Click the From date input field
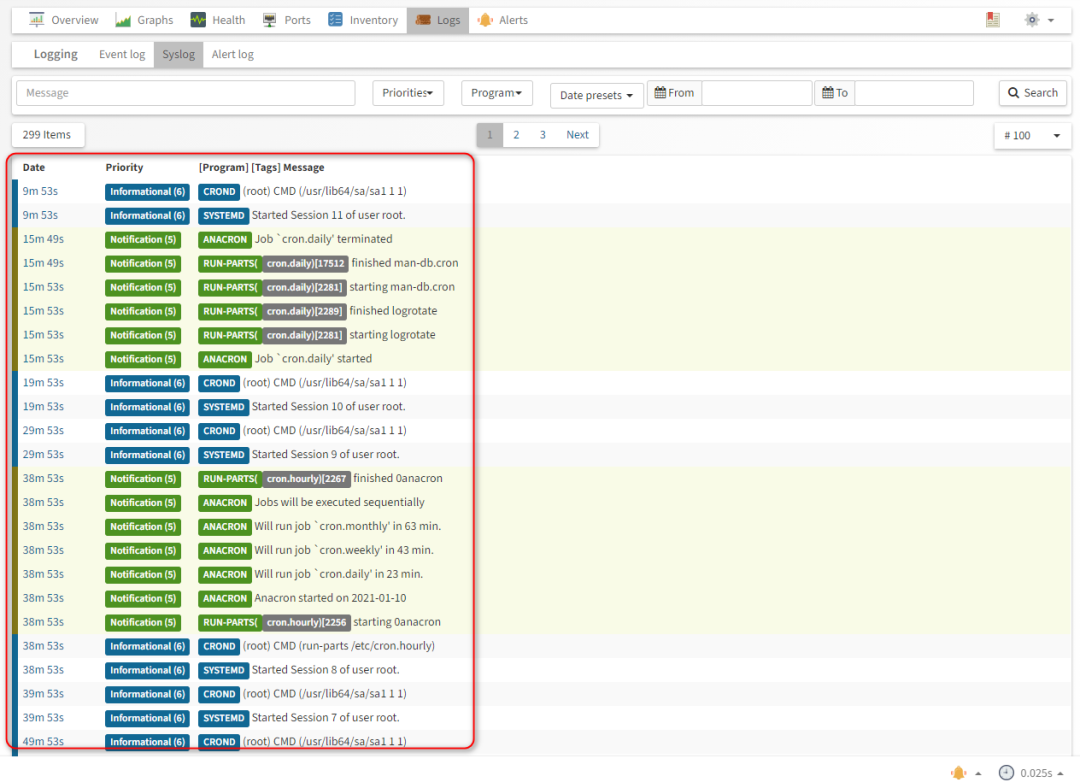Viewport: 1080px width, 782px height. click(x=756, y=93)
